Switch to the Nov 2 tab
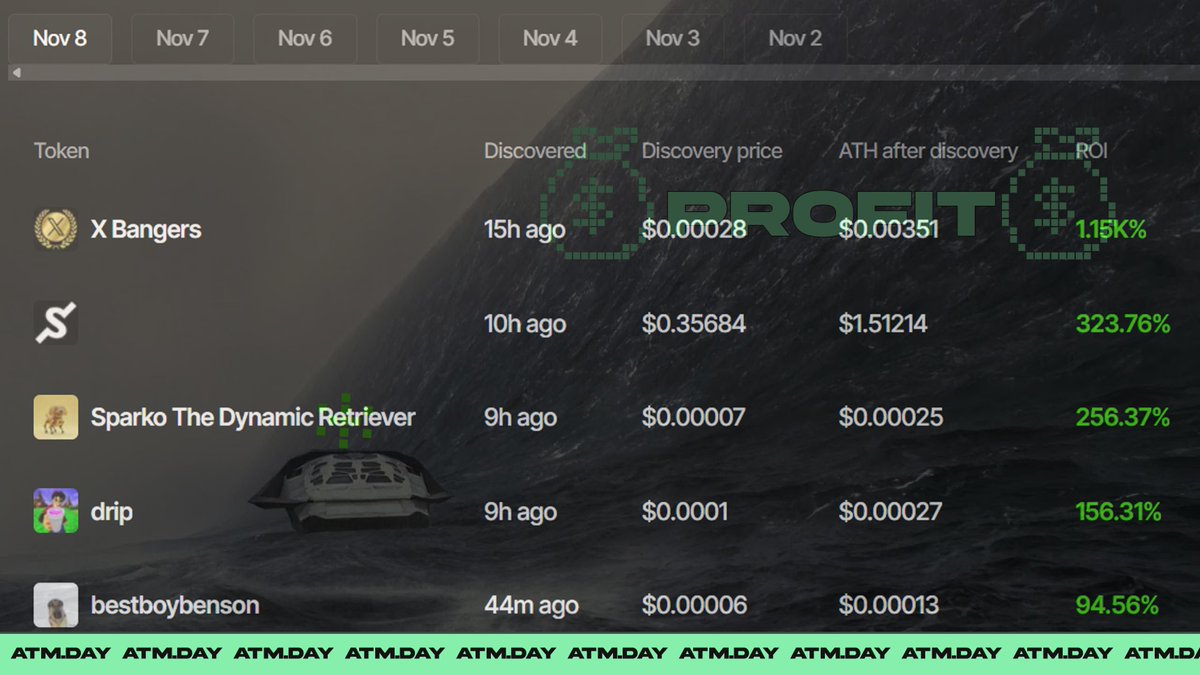Screen dimensions: 1200x675 tap(795, 38)
